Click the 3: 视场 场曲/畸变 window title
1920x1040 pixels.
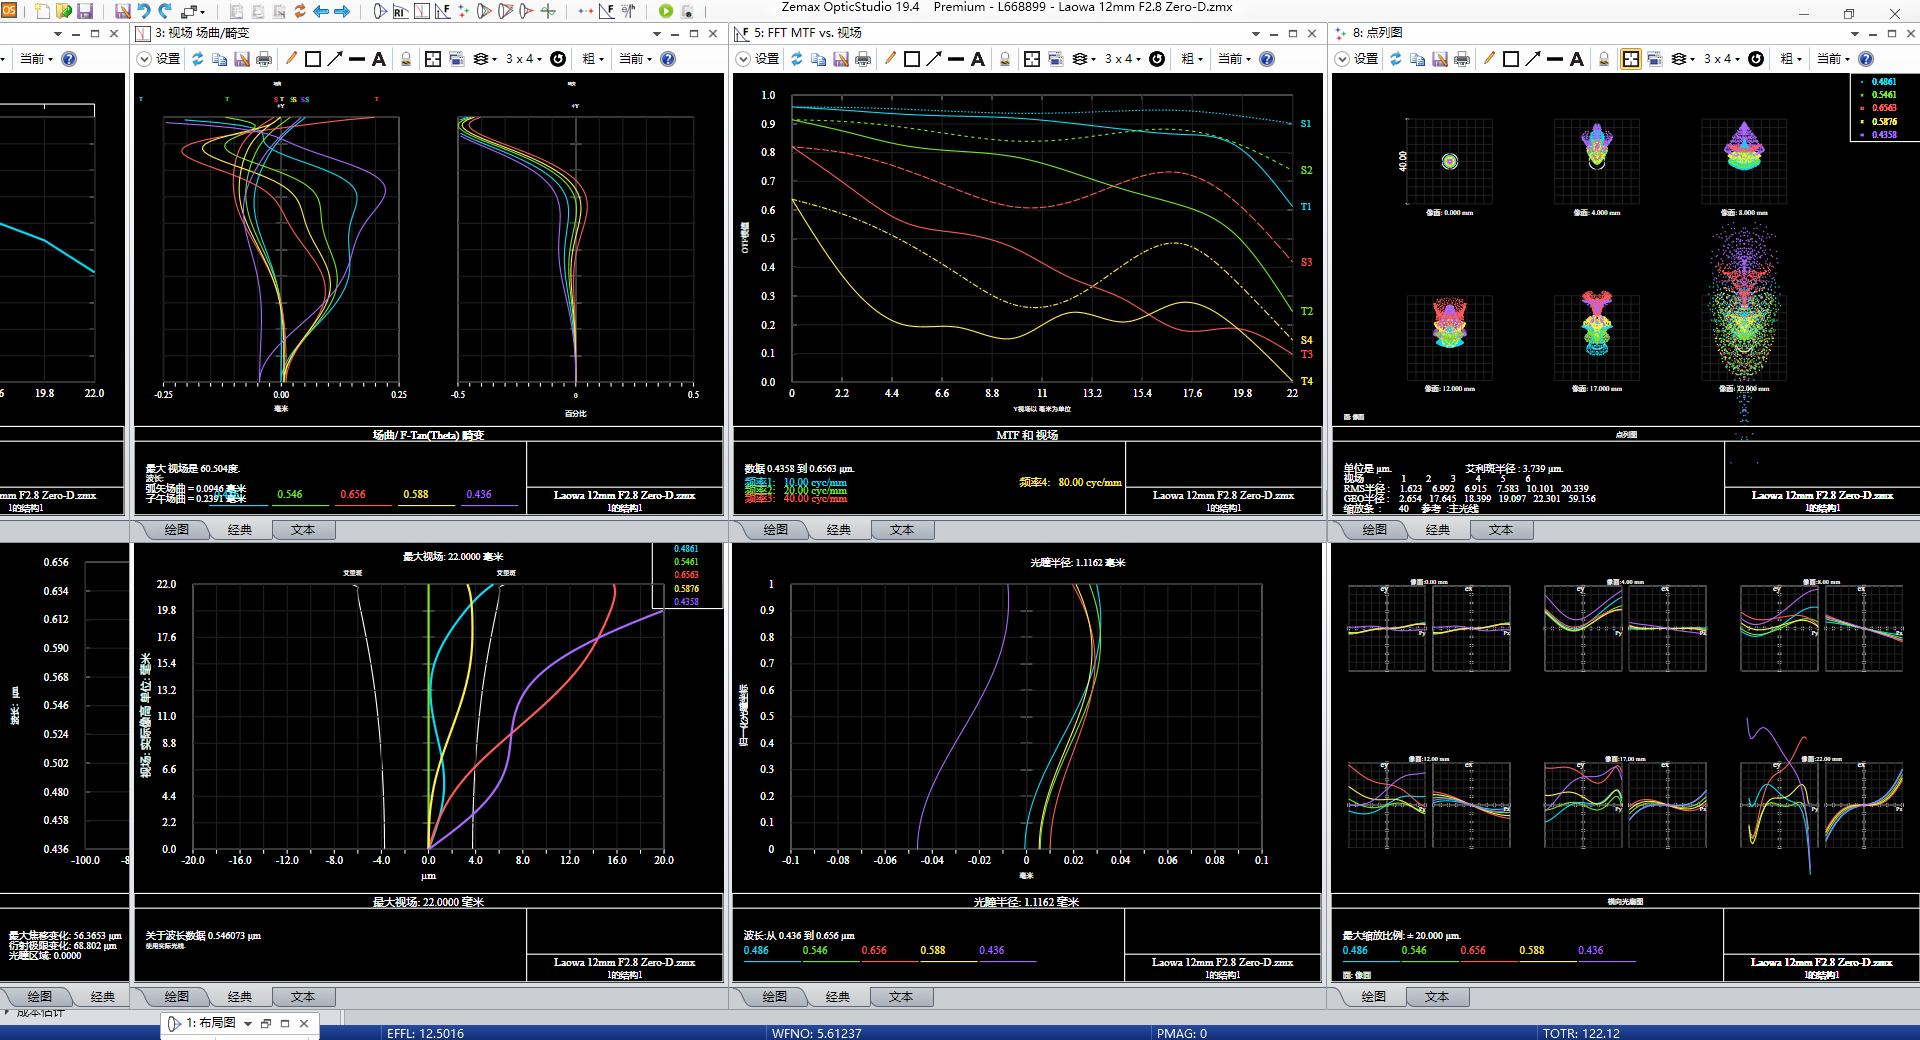pyautogui.click(x=202, y=33)
